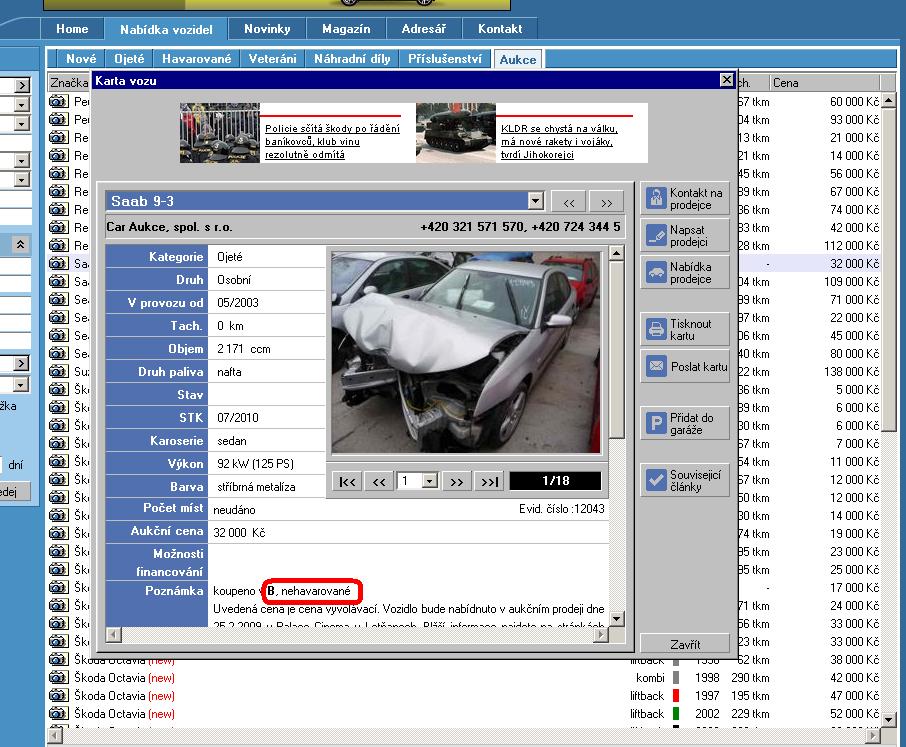Sort the list by the Cena column header
The image size is (906, 747).
coord(825,83)
